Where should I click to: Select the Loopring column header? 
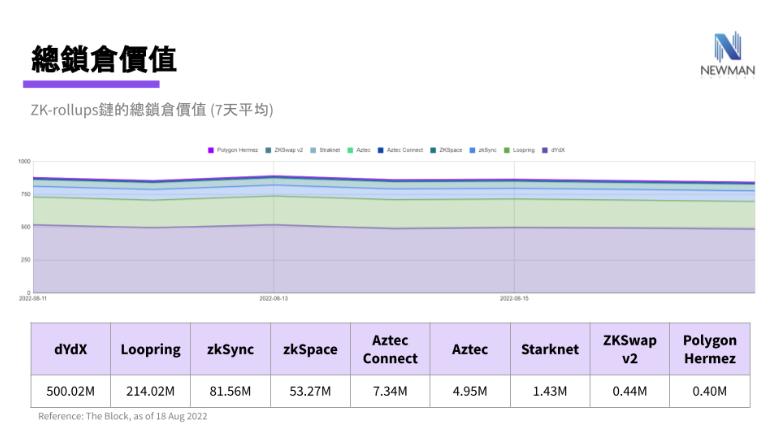click(150, 349)
